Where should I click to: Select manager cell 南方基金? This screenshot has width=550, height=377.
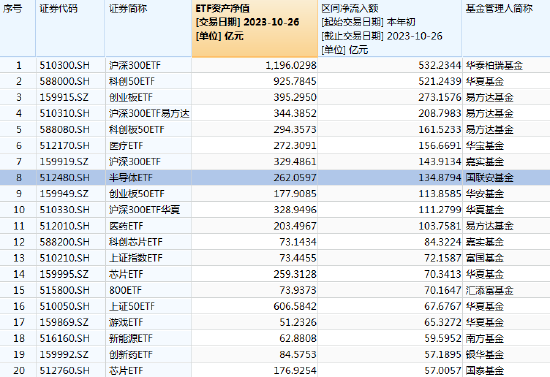[x=485, y=338]
